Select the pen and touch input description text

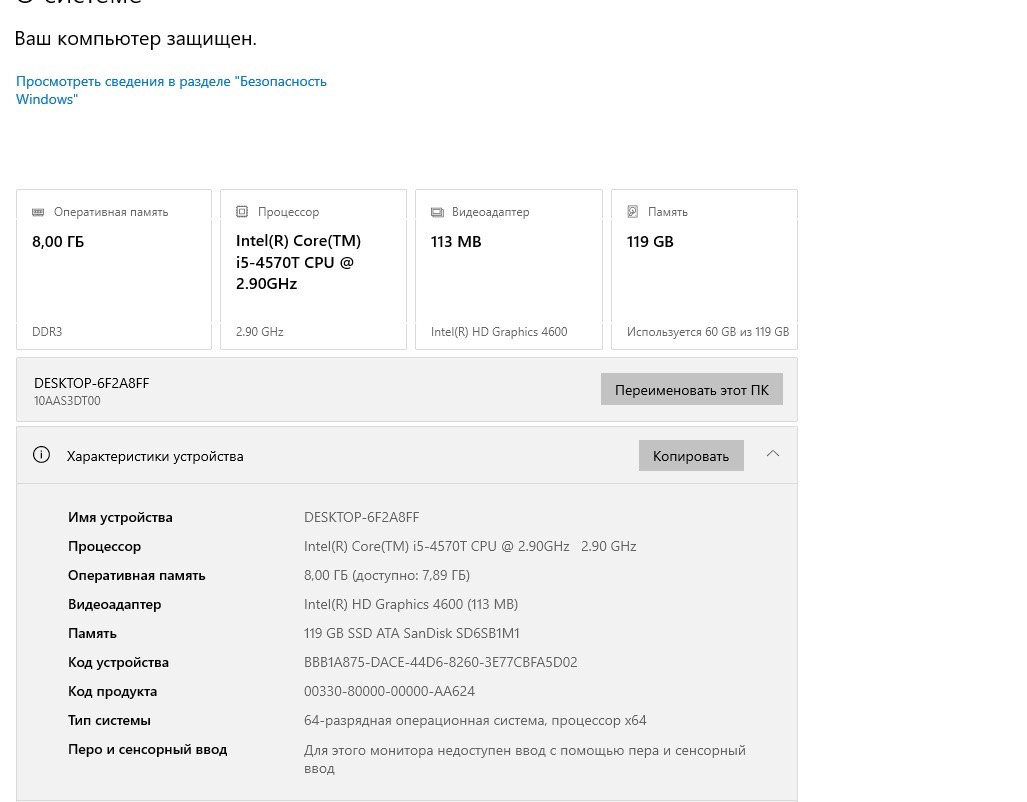(525, 759)
